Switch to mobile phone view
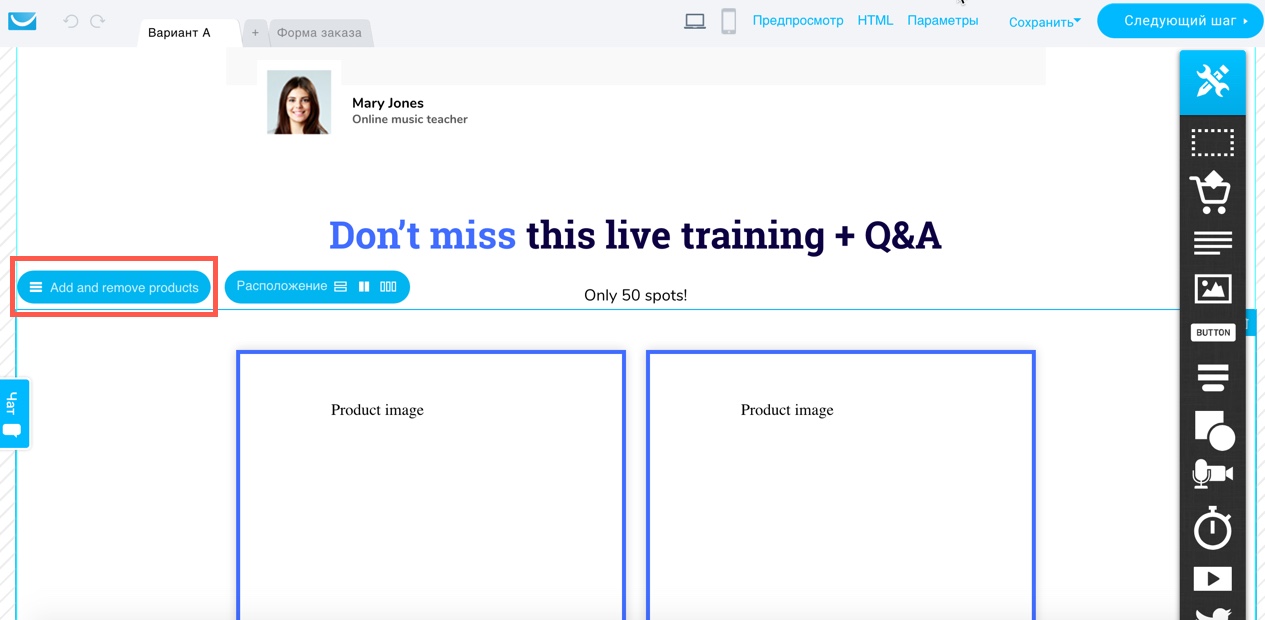Viewport: 1265px width, 620px height. [729, 21]
